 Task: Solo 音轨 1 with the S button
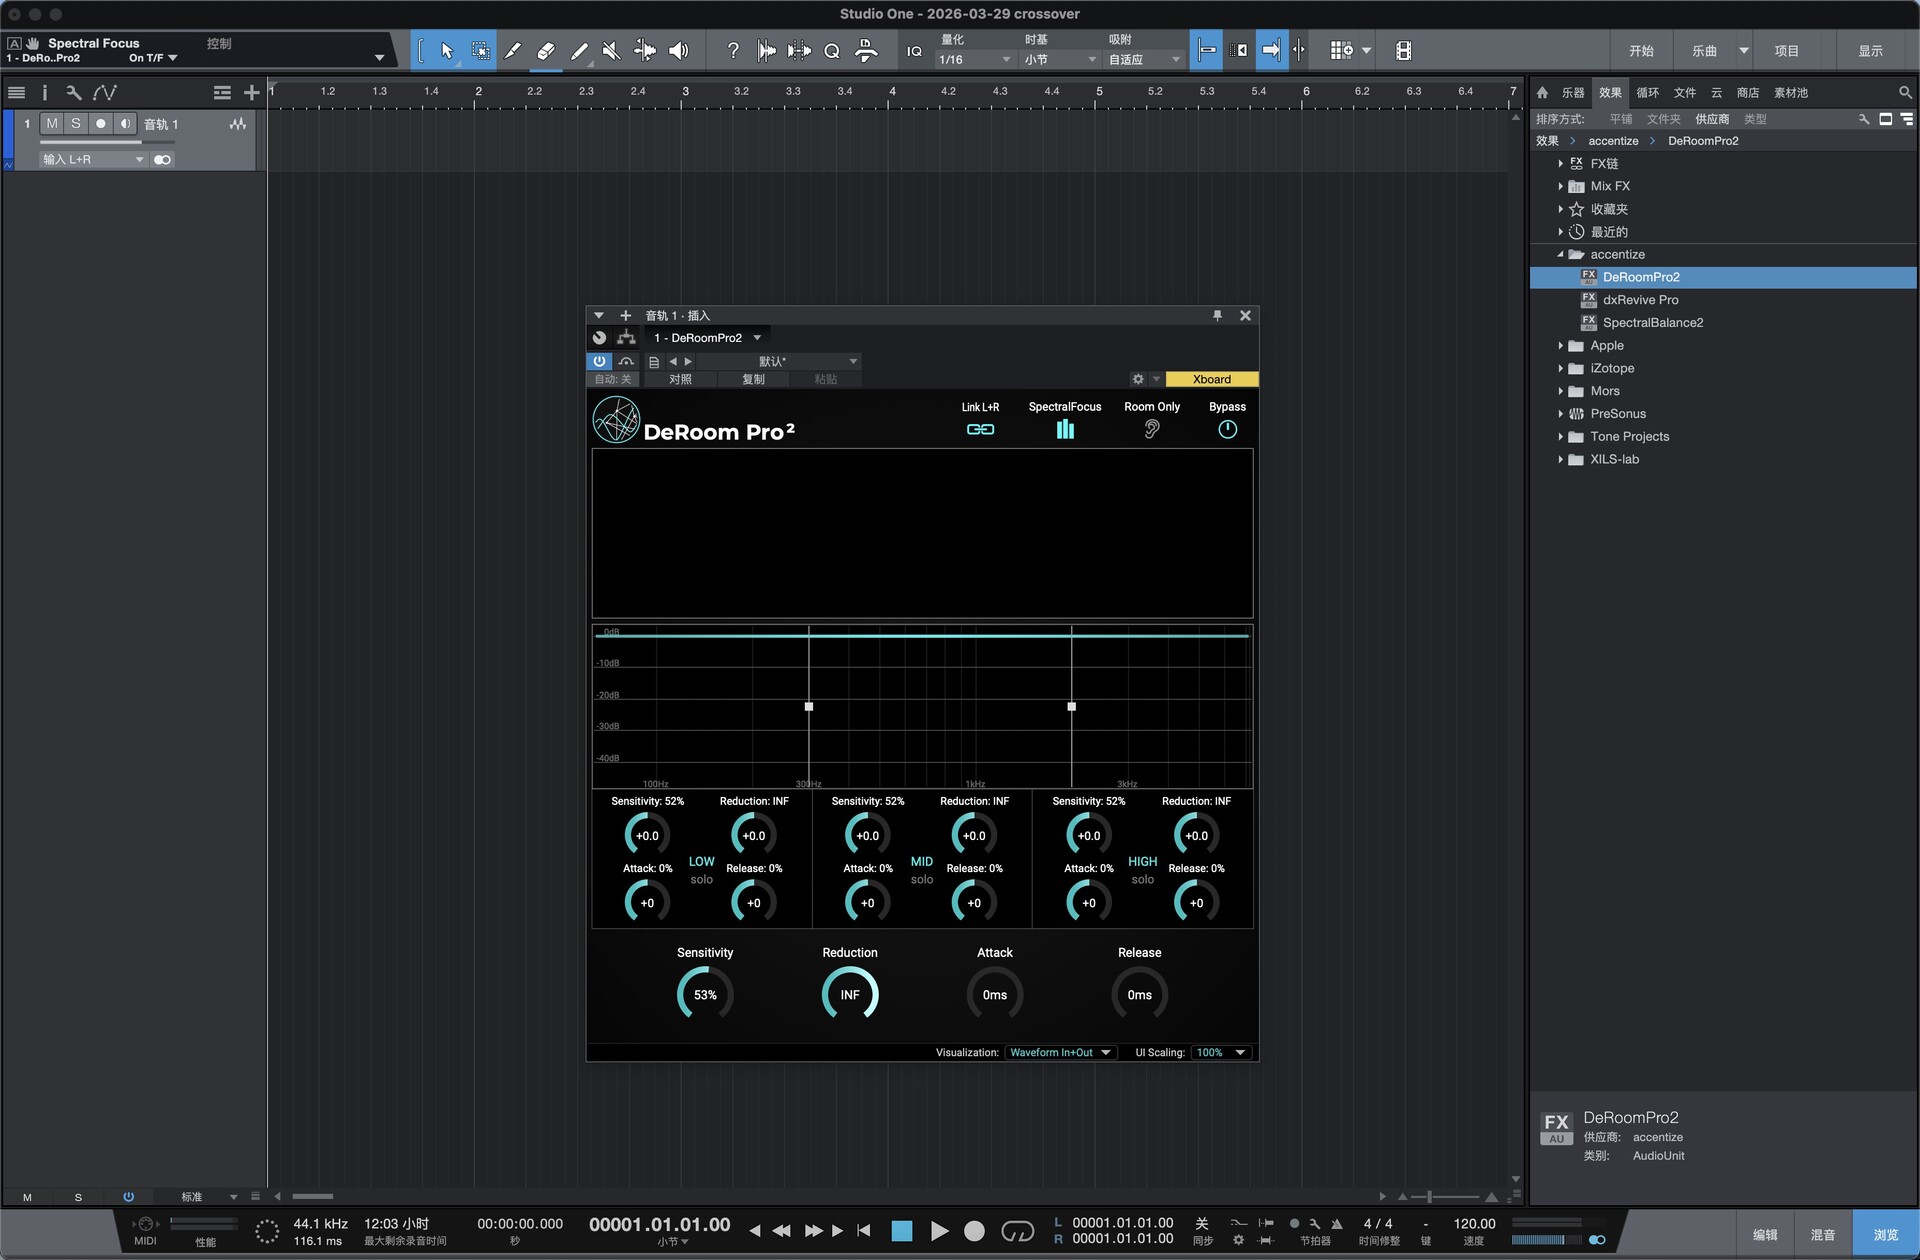pos(75,123)
